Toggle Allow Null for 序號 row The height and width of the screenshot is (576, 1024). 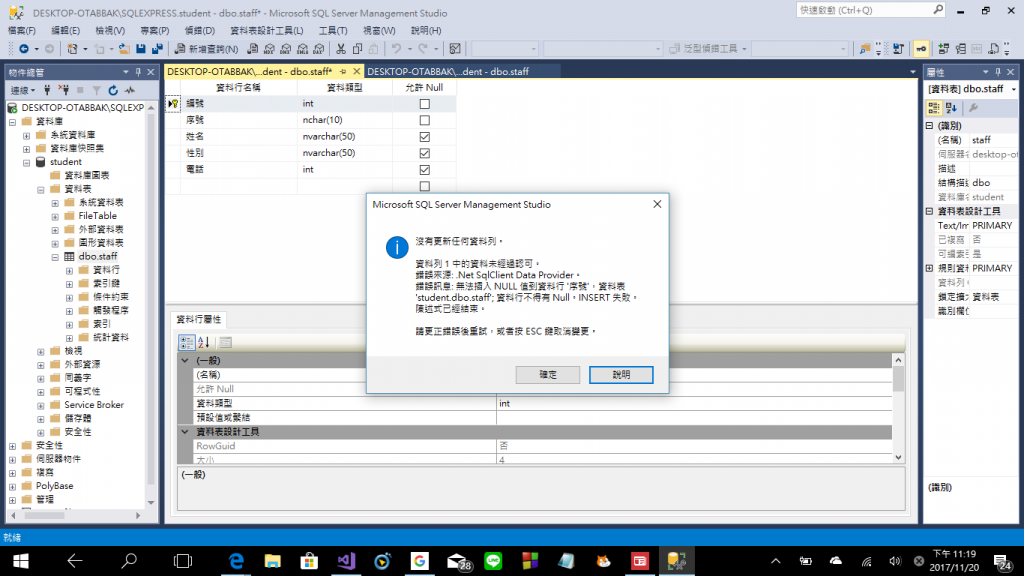(424, 120)
